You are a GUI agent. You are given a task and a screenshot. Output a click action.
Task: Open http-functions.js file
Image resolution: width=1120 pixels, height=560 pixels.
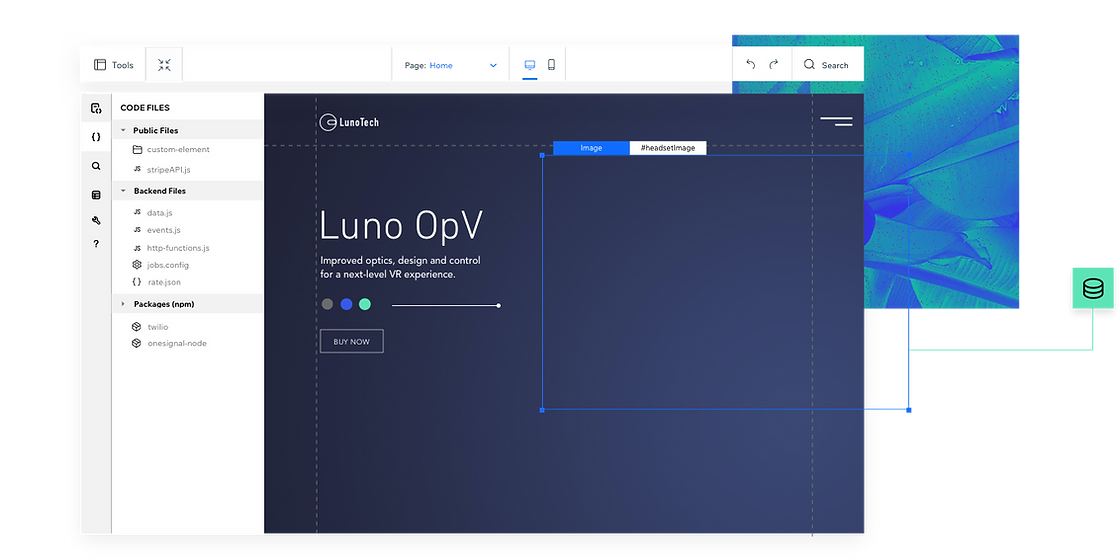coord(178,248)
